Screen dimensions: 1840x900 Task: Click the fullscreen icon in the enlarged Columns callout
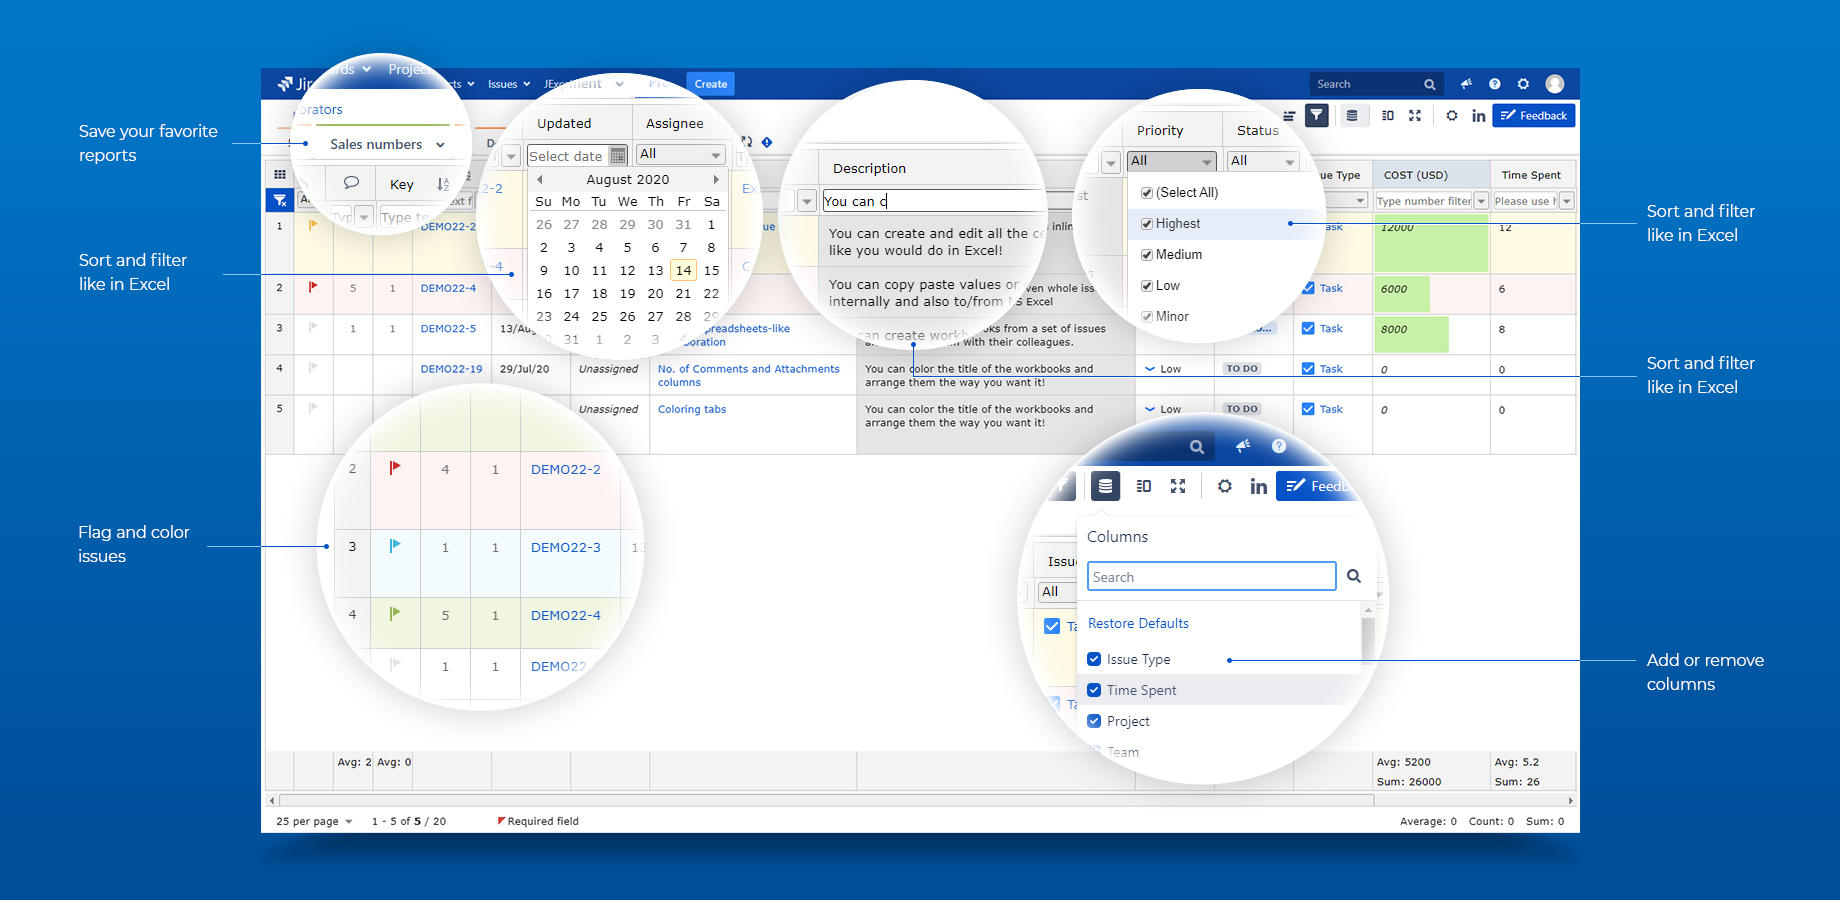pyautogui.click(x=1178, y=486)
